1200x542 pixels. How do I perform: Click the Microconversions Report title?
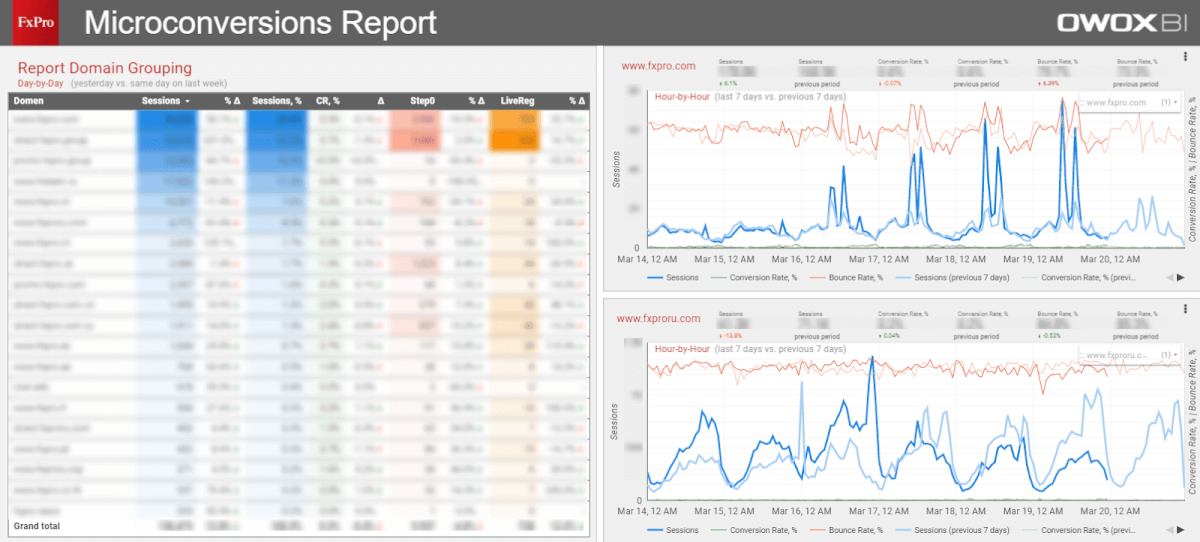tap(259, 22)
